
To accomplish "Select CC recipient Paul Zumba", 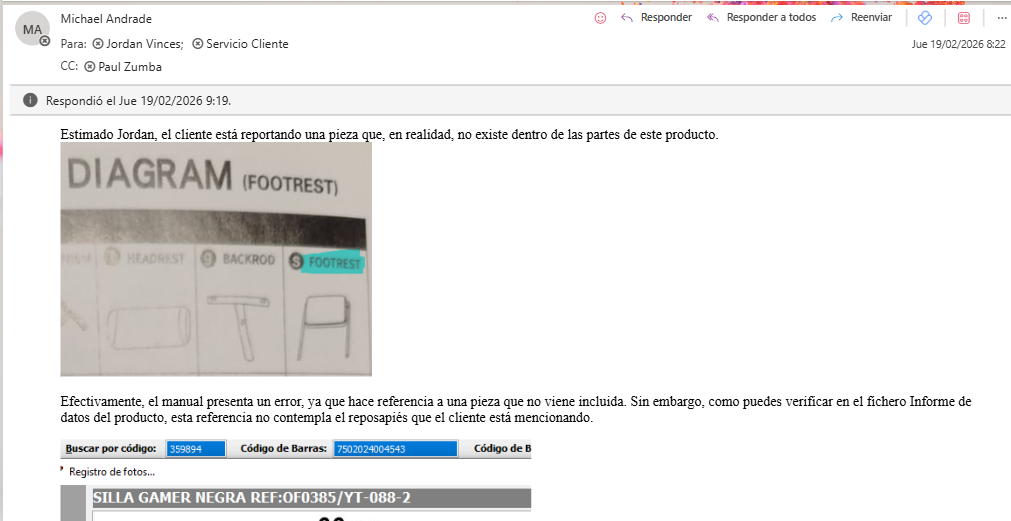I will click(x=129, y=67).
